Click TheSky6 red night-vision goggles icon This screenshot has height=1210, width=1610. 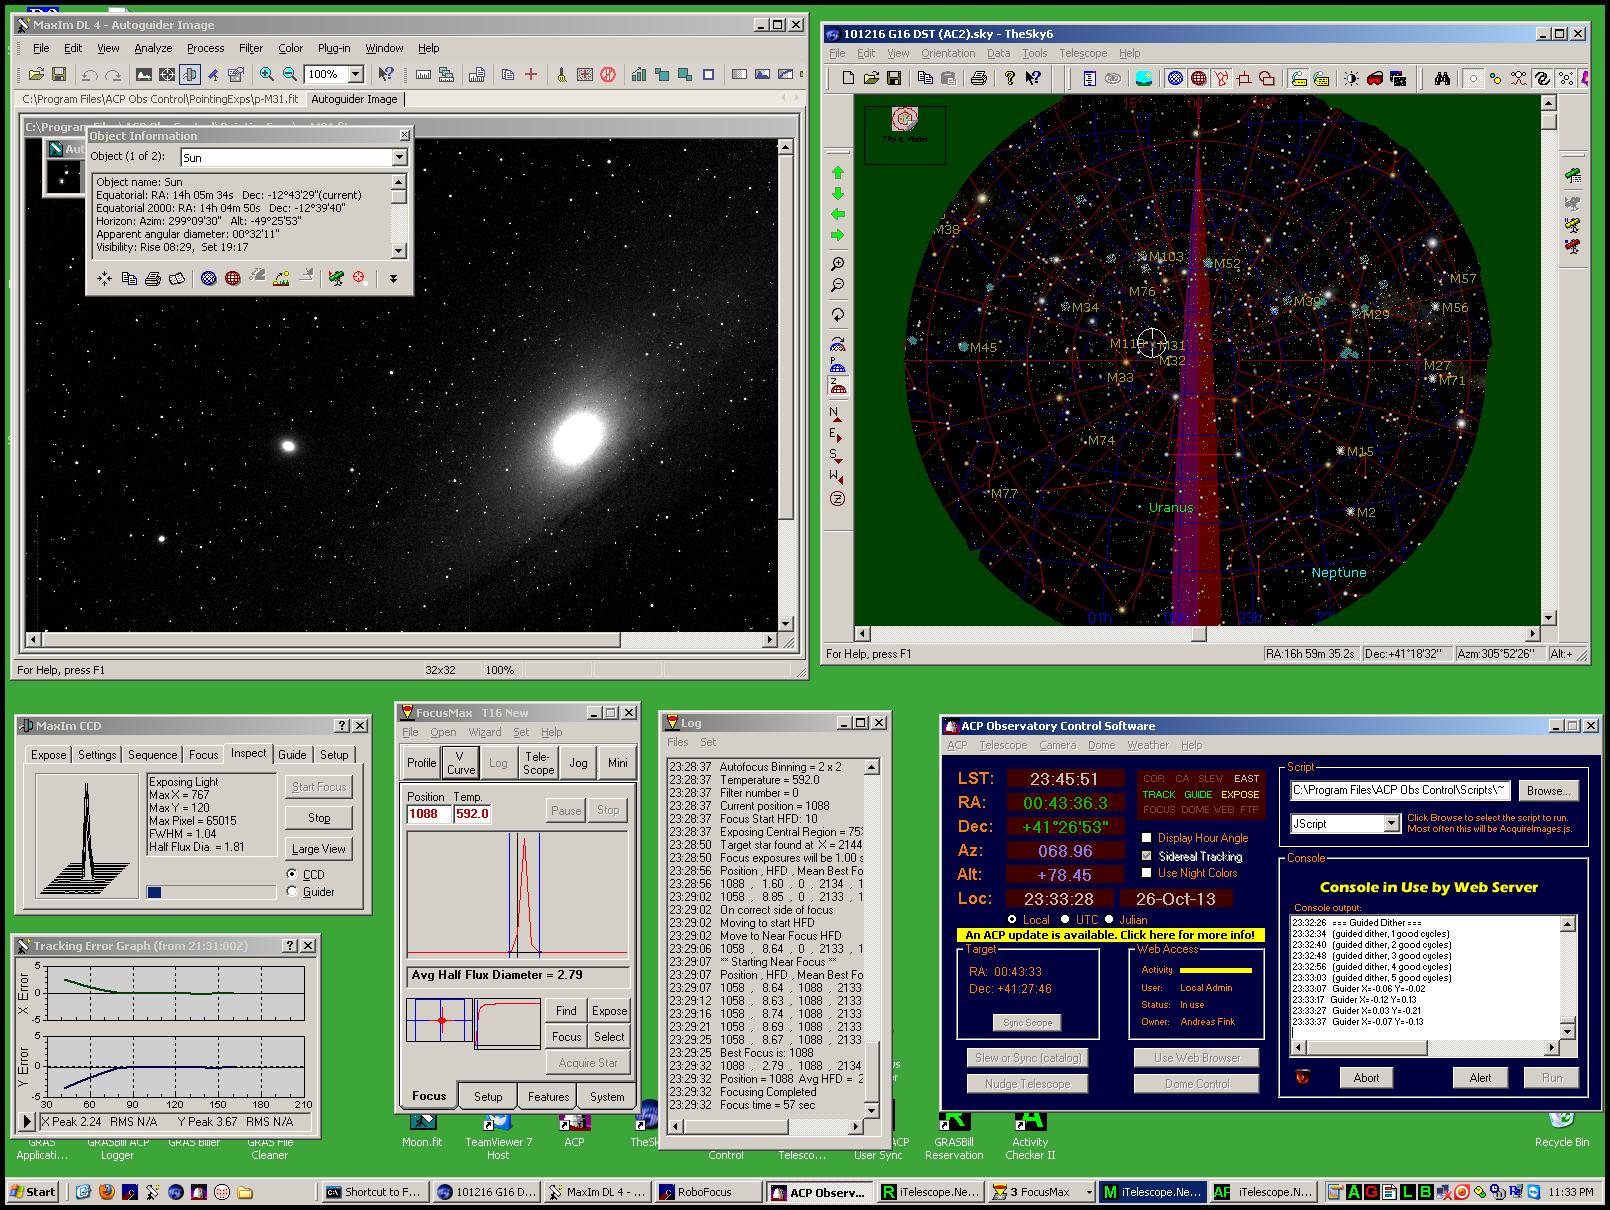pyautogui.click(x=1374, y=78)
